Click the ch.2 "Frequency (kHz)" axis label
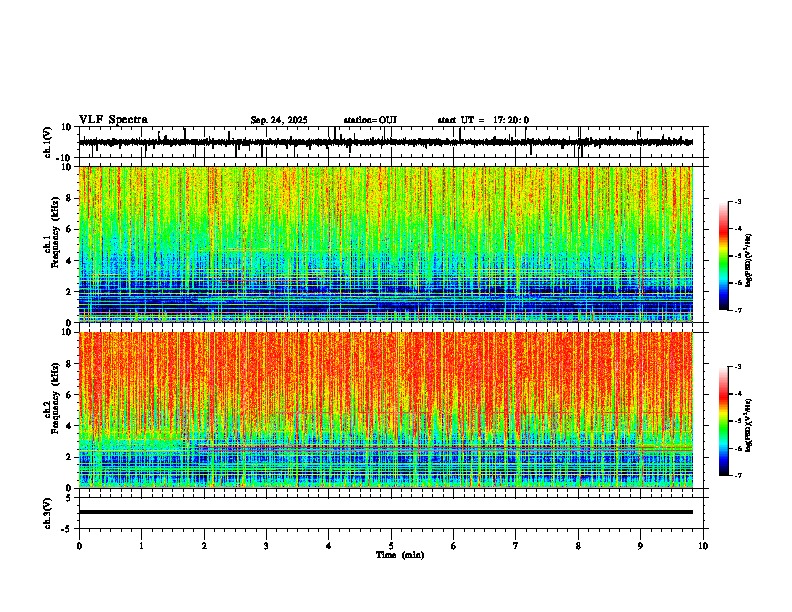Viewport: 792px width, 612px height. 56,398
